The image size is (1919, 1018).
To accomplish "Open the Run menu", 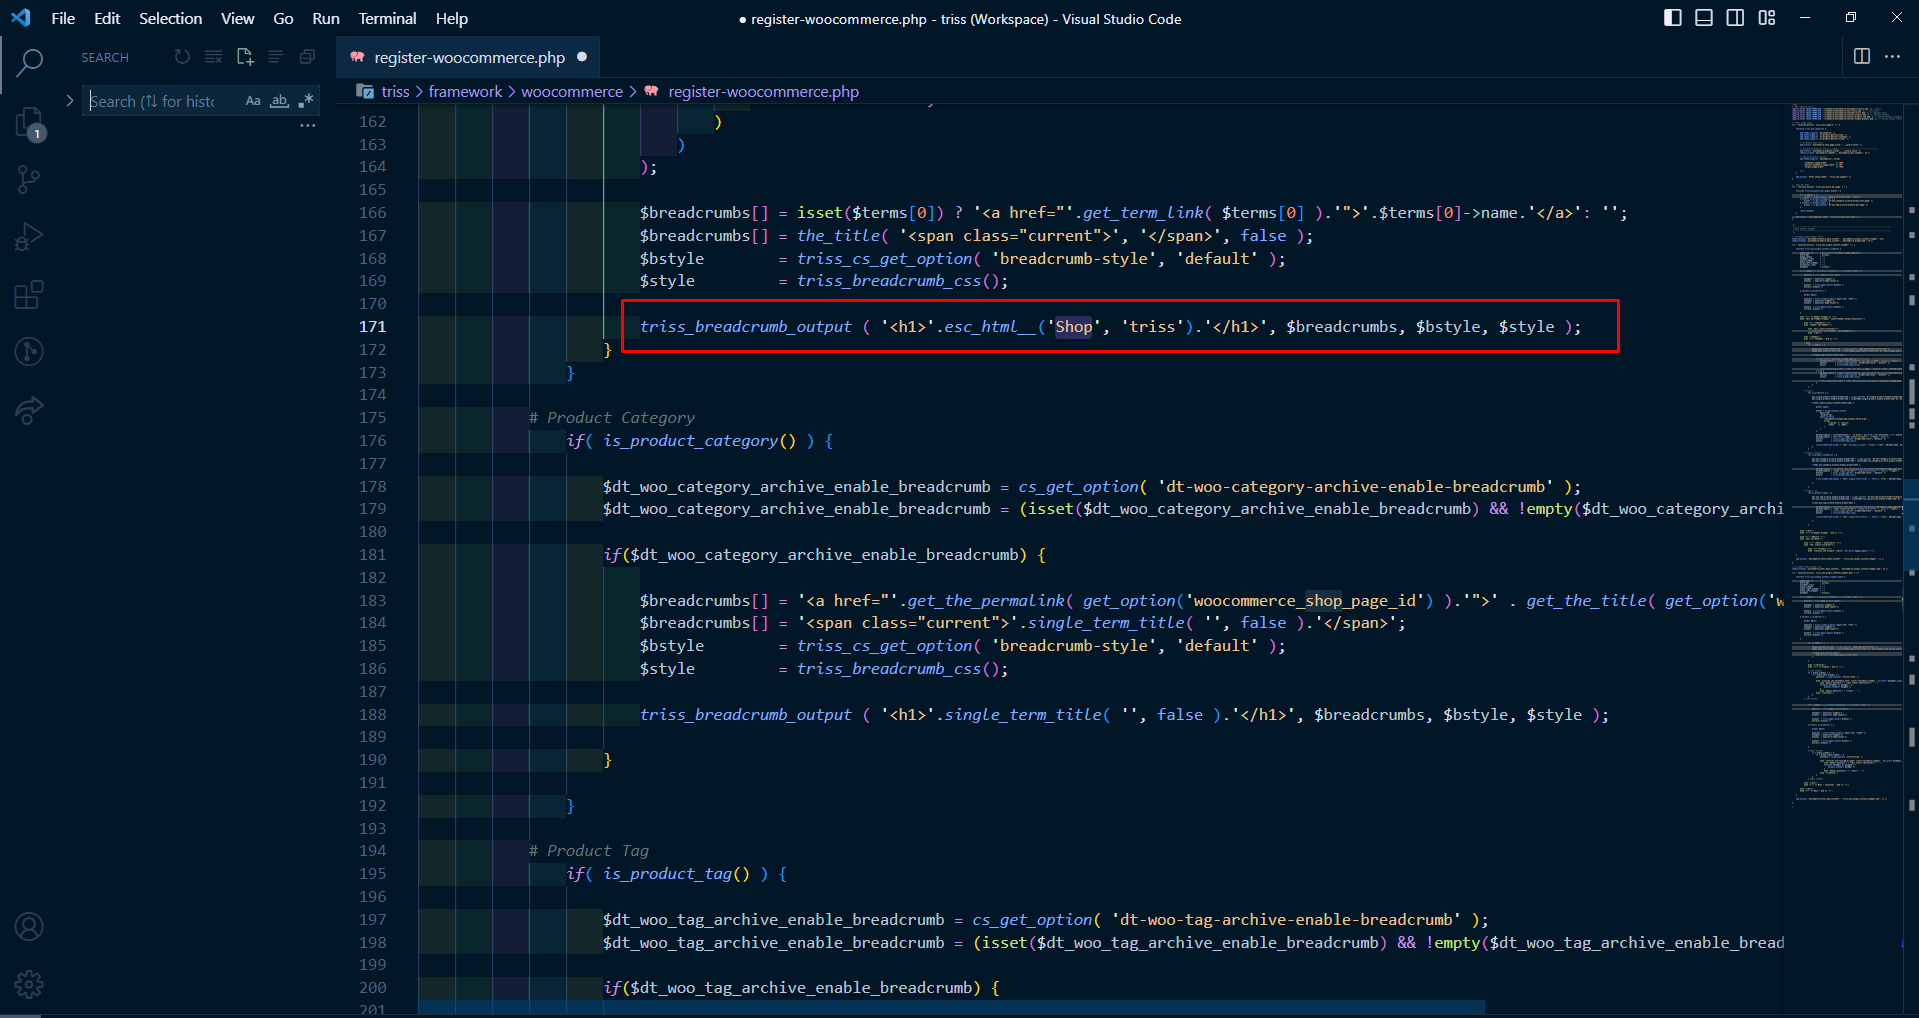I will 326,18.
